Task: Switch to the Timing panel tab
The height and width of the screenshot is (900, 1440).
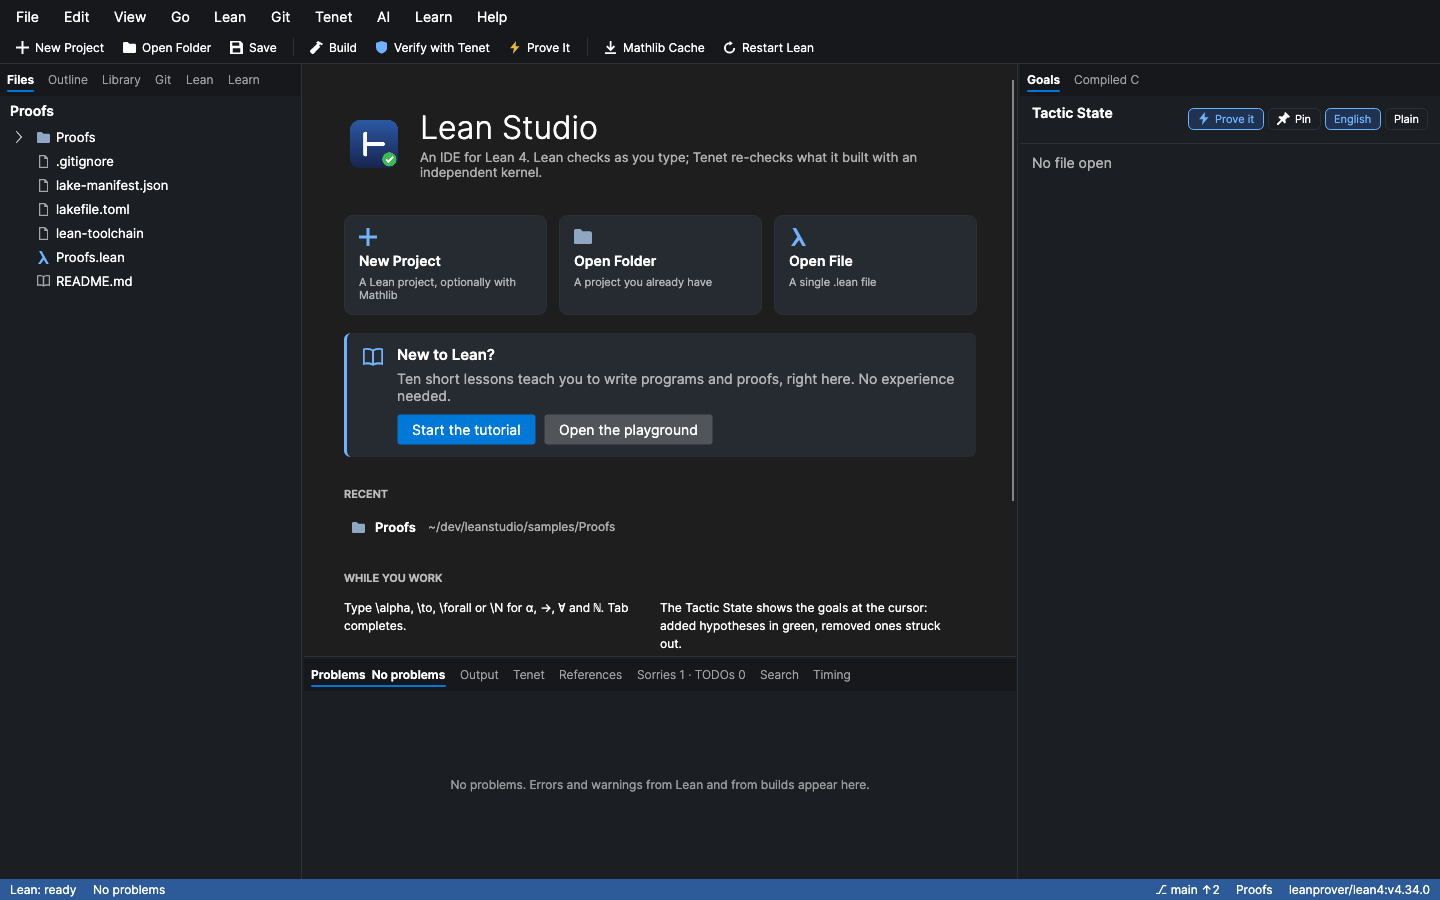Action: (832, 675)
